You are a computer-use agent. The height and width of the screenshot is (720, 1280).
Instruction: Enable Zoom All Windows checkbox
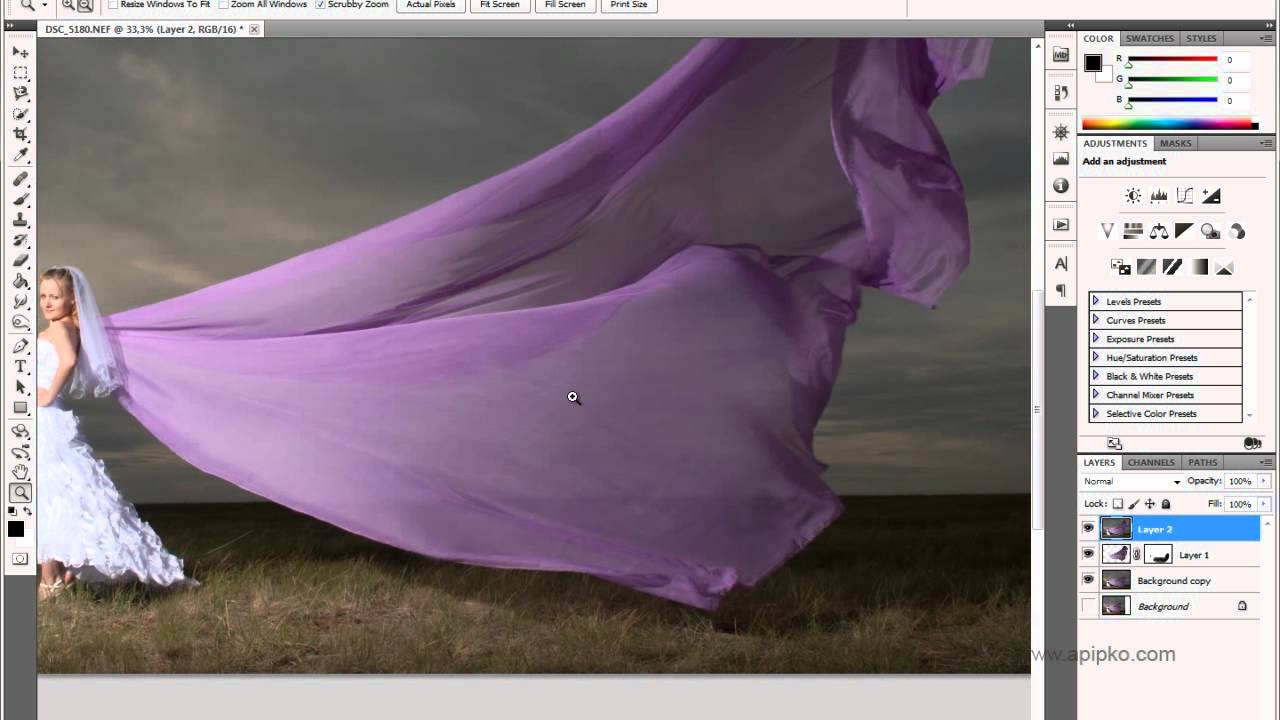(223, 4)
